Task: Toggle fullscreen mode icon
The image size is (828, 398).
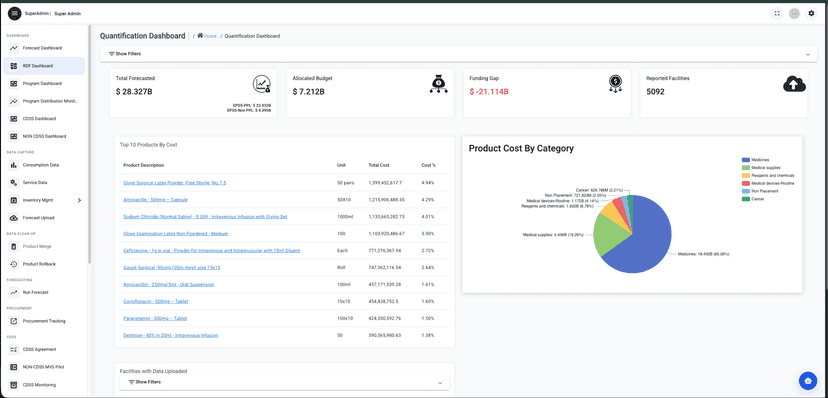Action: pos(777,14)
